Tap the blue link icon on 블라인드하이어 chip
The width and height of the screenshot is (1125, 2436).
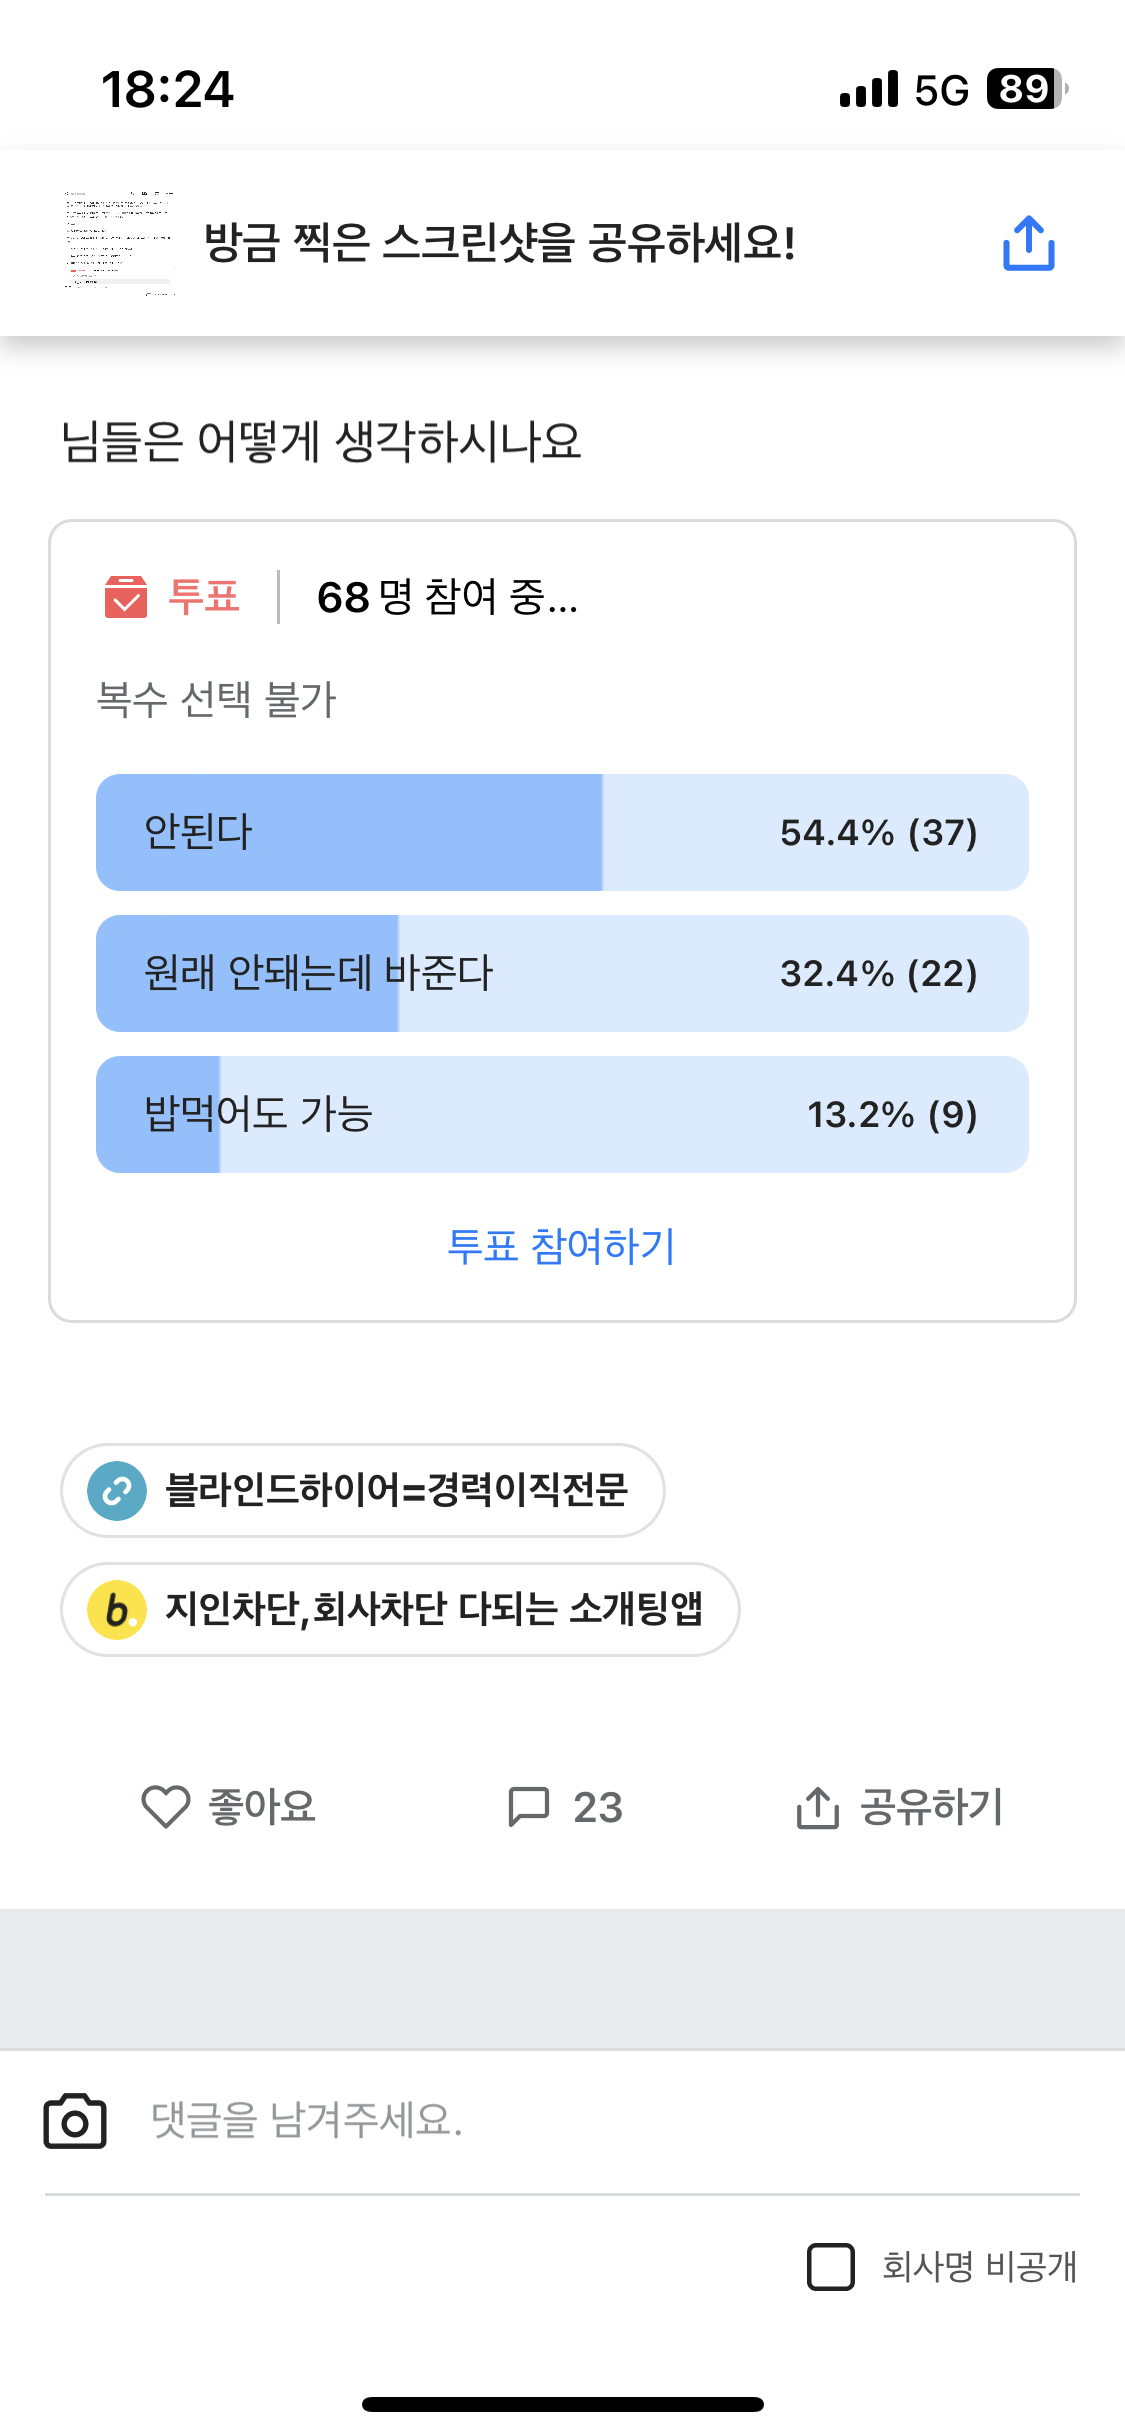[x=117, y=1491]
